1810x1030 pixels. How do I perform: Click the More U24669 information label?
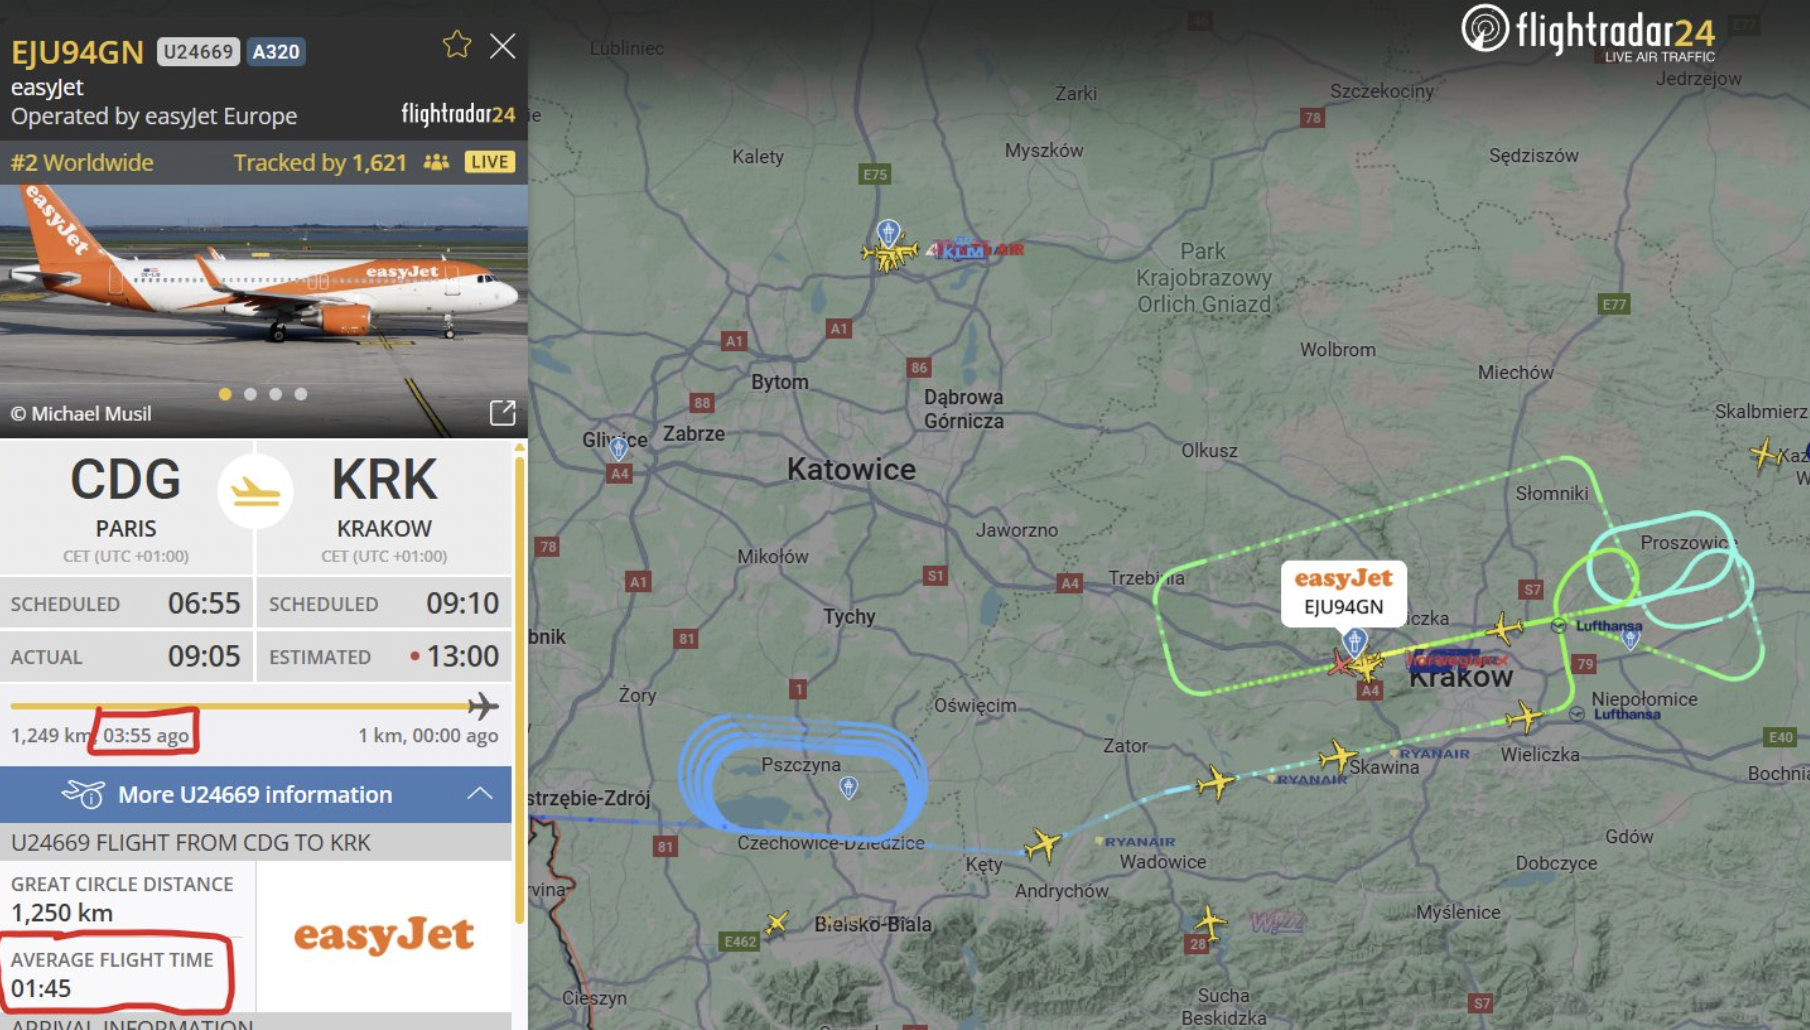coord(255,795)
